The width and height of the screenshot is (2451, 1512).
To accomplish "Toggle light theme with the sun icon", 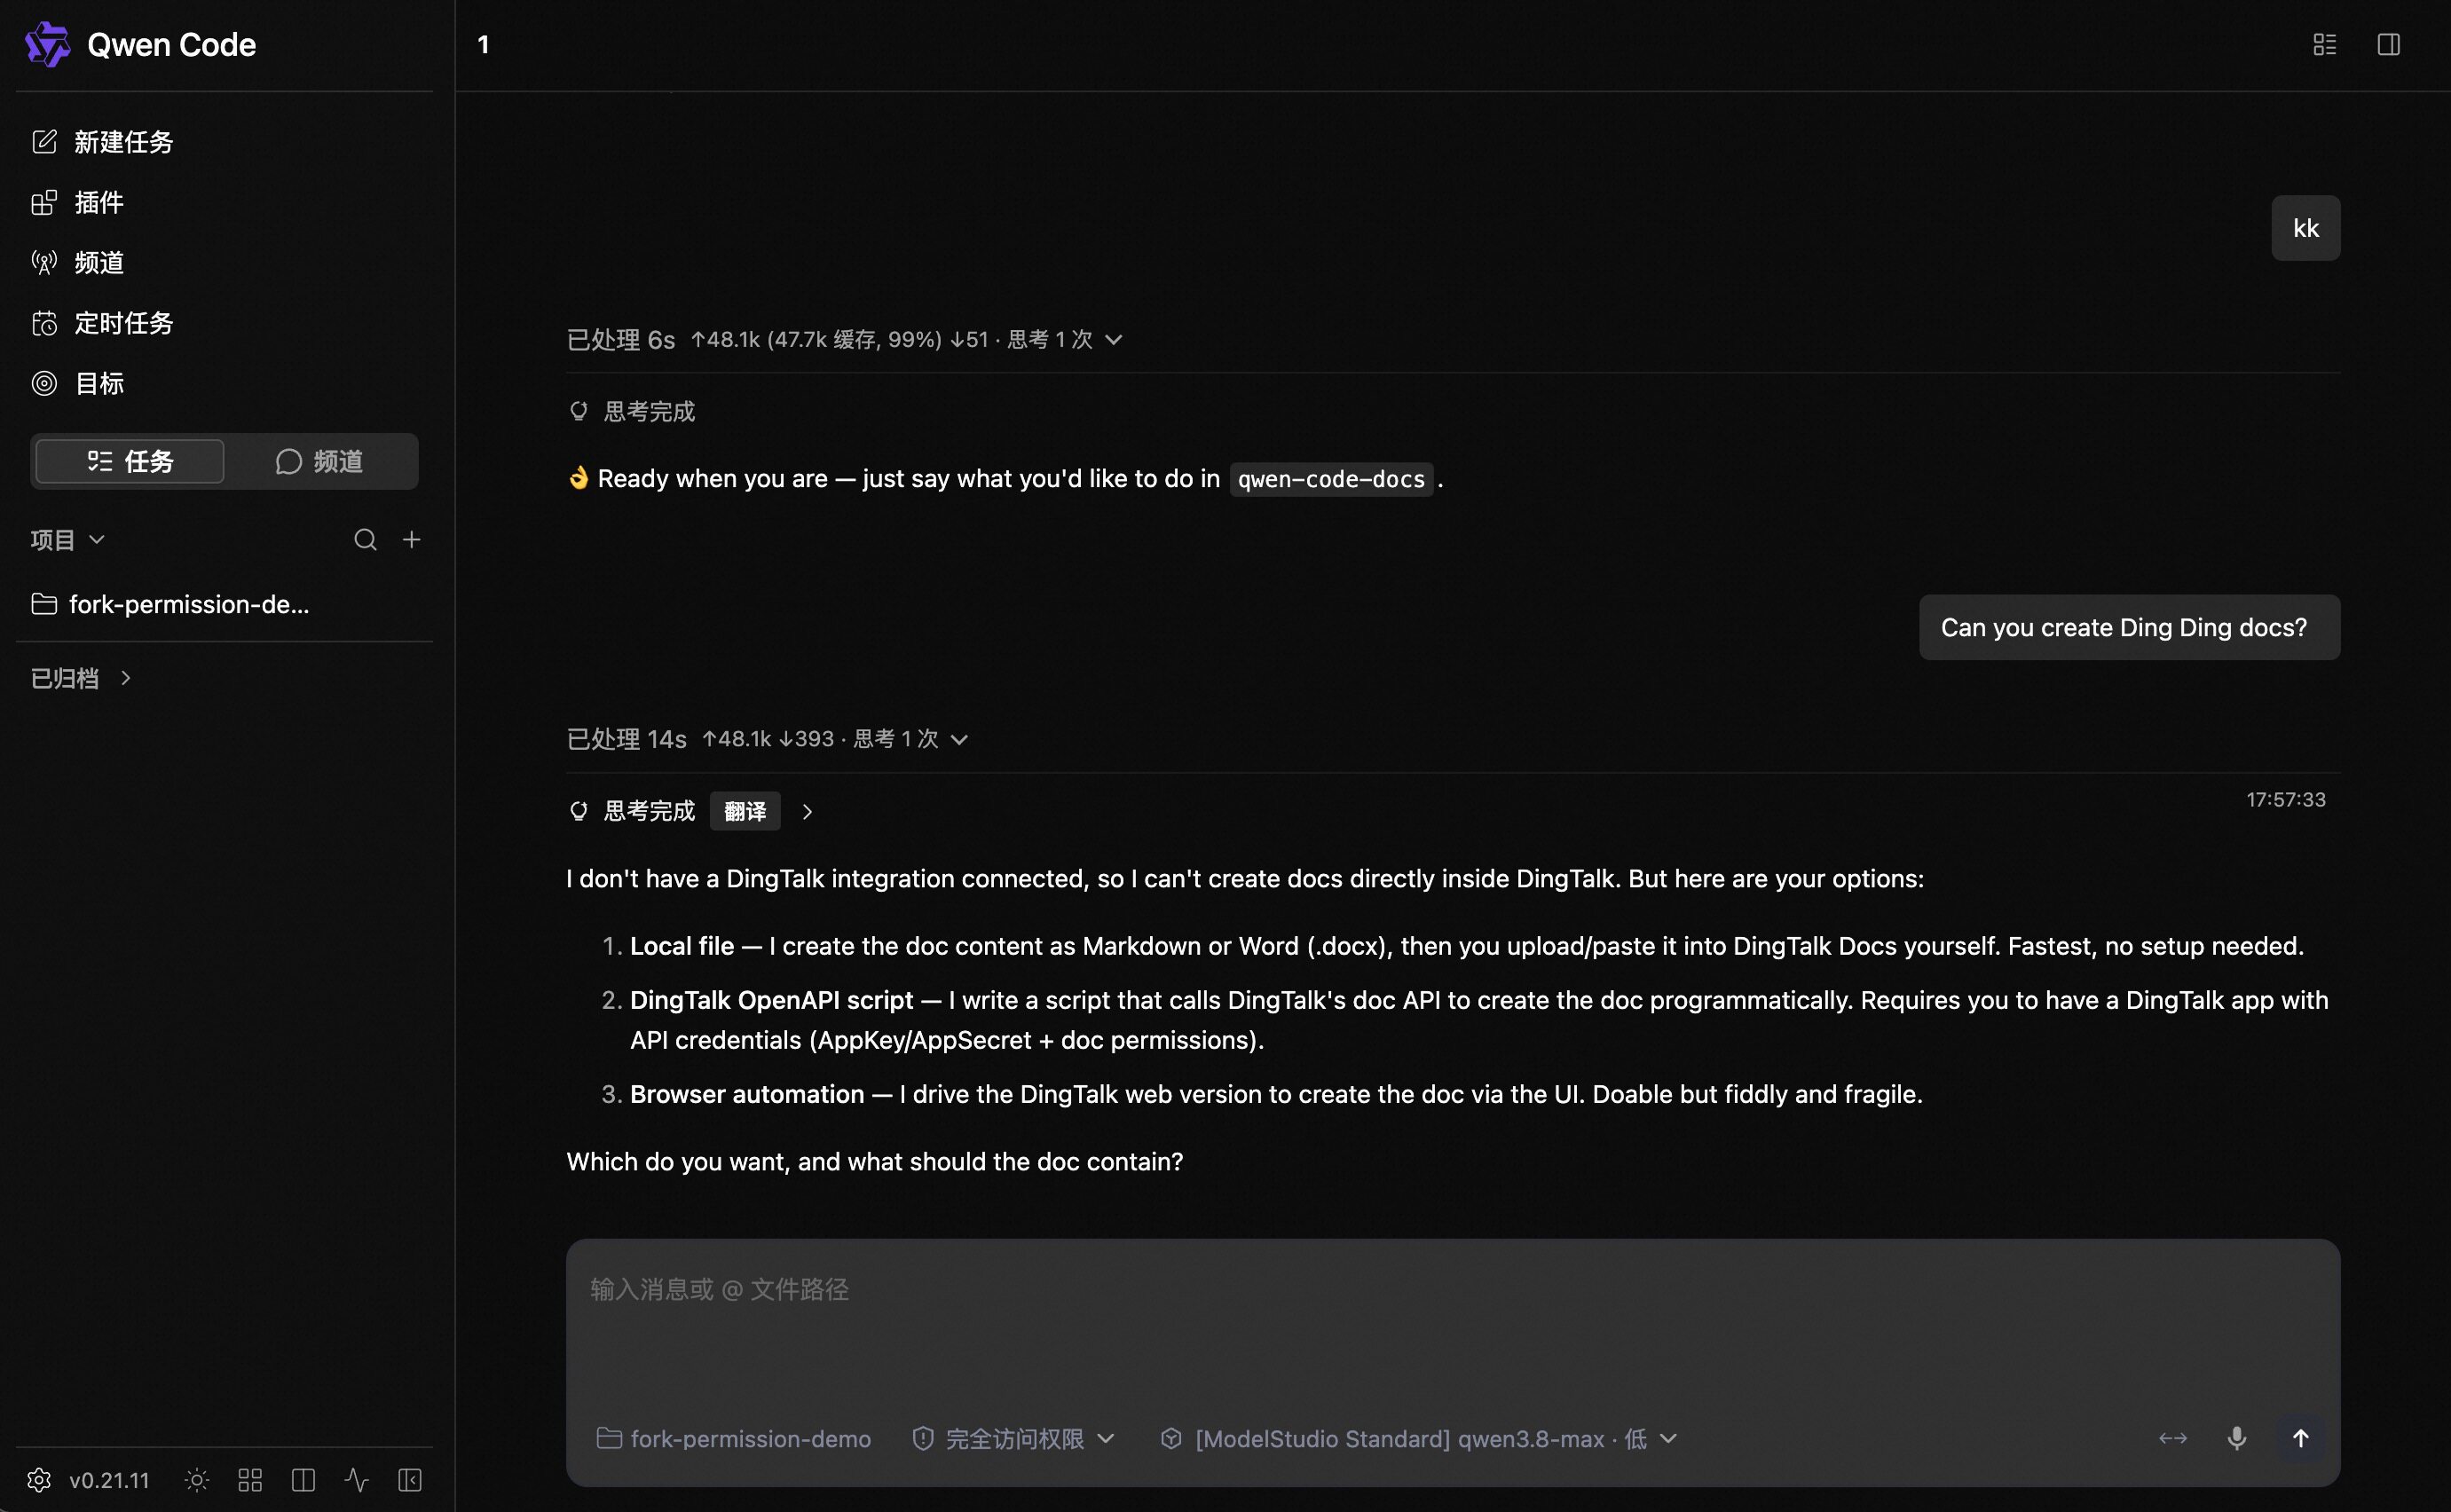I will point(197,1480).
